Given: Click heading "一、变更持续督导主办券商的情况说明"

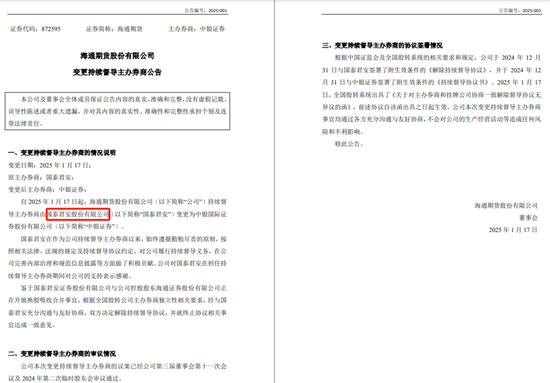Looking at the screenshot, I should 62,153.
